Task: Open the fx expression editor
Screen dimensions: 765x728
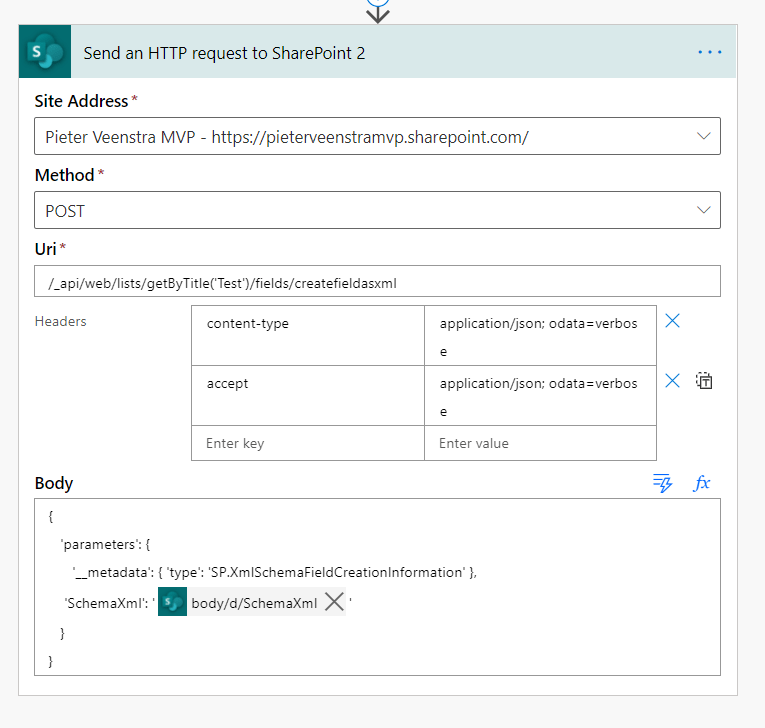Action: coord(702,483)
